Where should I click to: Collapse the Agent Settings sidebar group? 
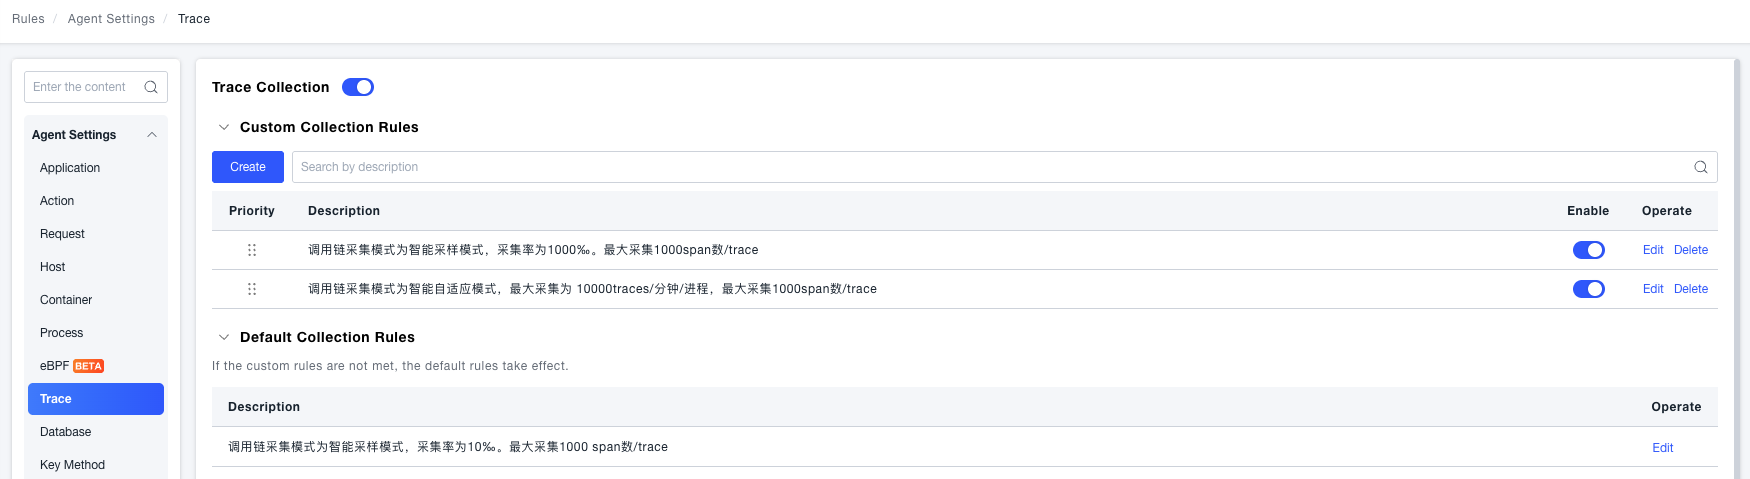point(152,135)
